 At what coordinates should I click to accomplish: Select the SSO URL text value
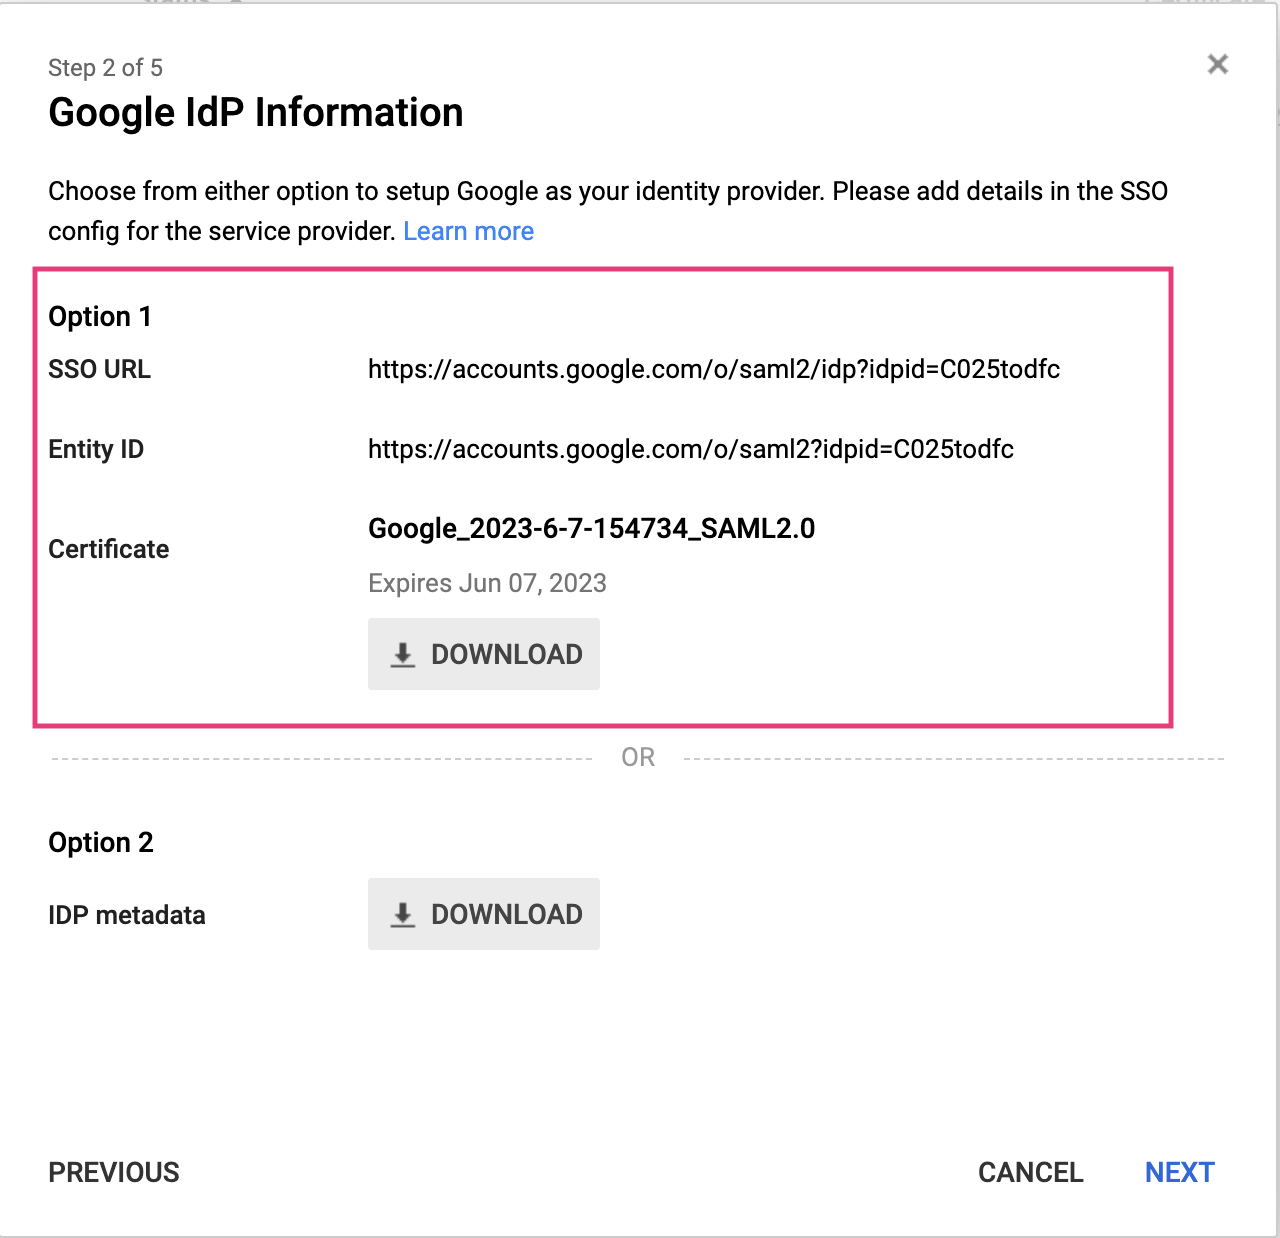click(x=713, y=369)
